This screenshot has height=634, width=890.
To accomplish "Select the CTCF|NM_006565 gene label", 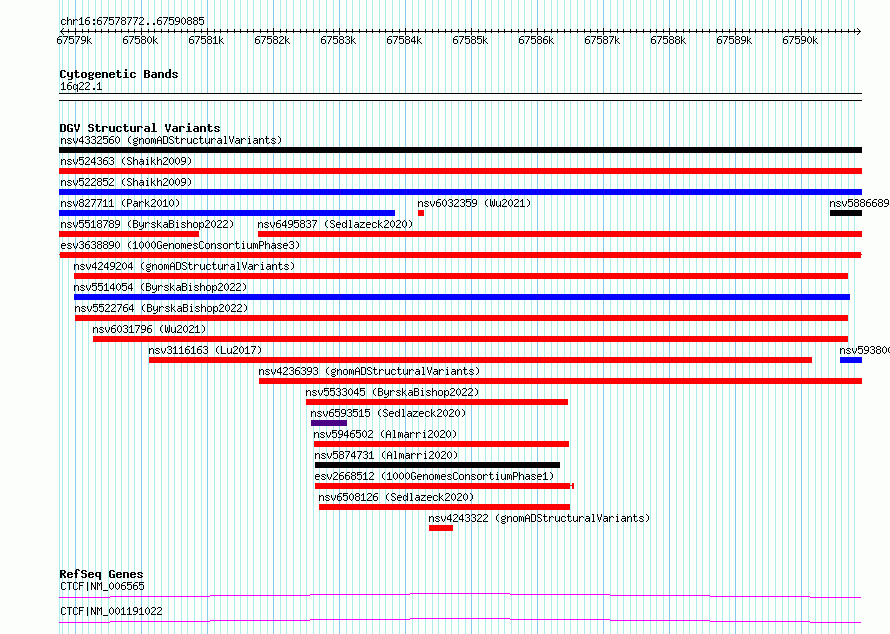I will 102,586.
